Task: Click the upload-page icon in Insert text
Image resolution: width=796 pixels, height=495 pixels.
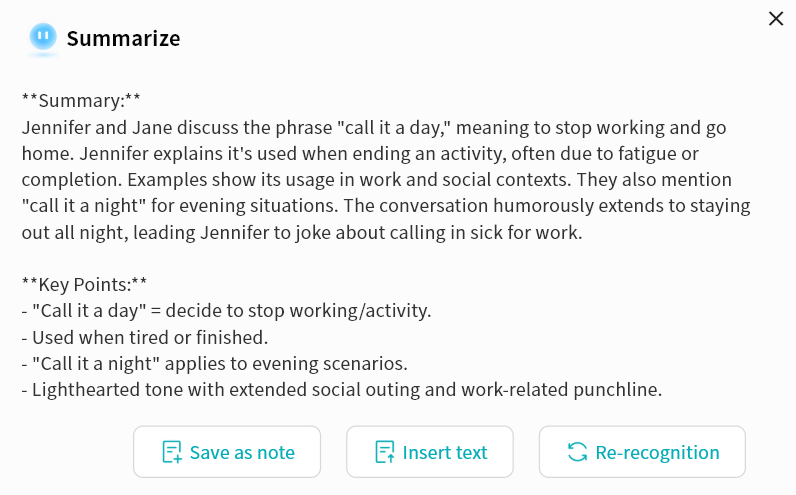Action: tap(385, 452)
